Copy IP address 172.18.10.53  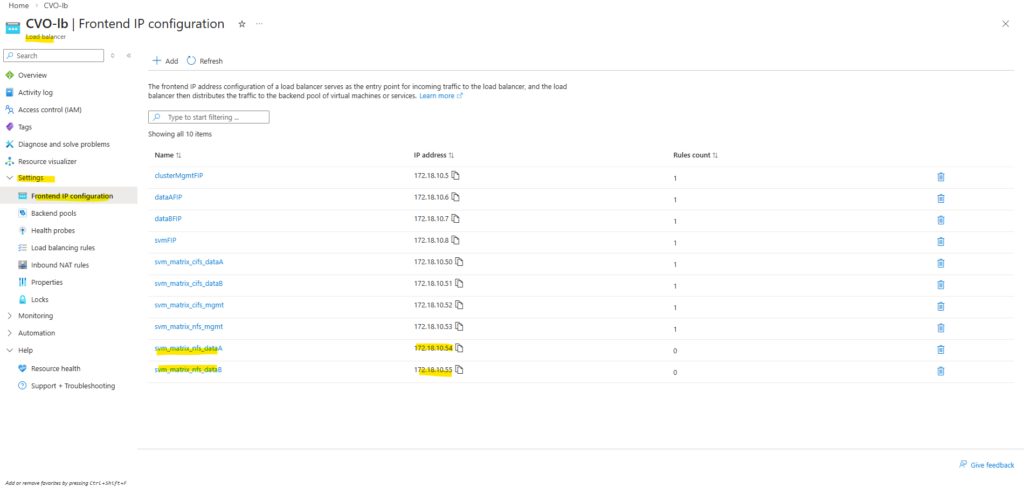pos(459,326)
